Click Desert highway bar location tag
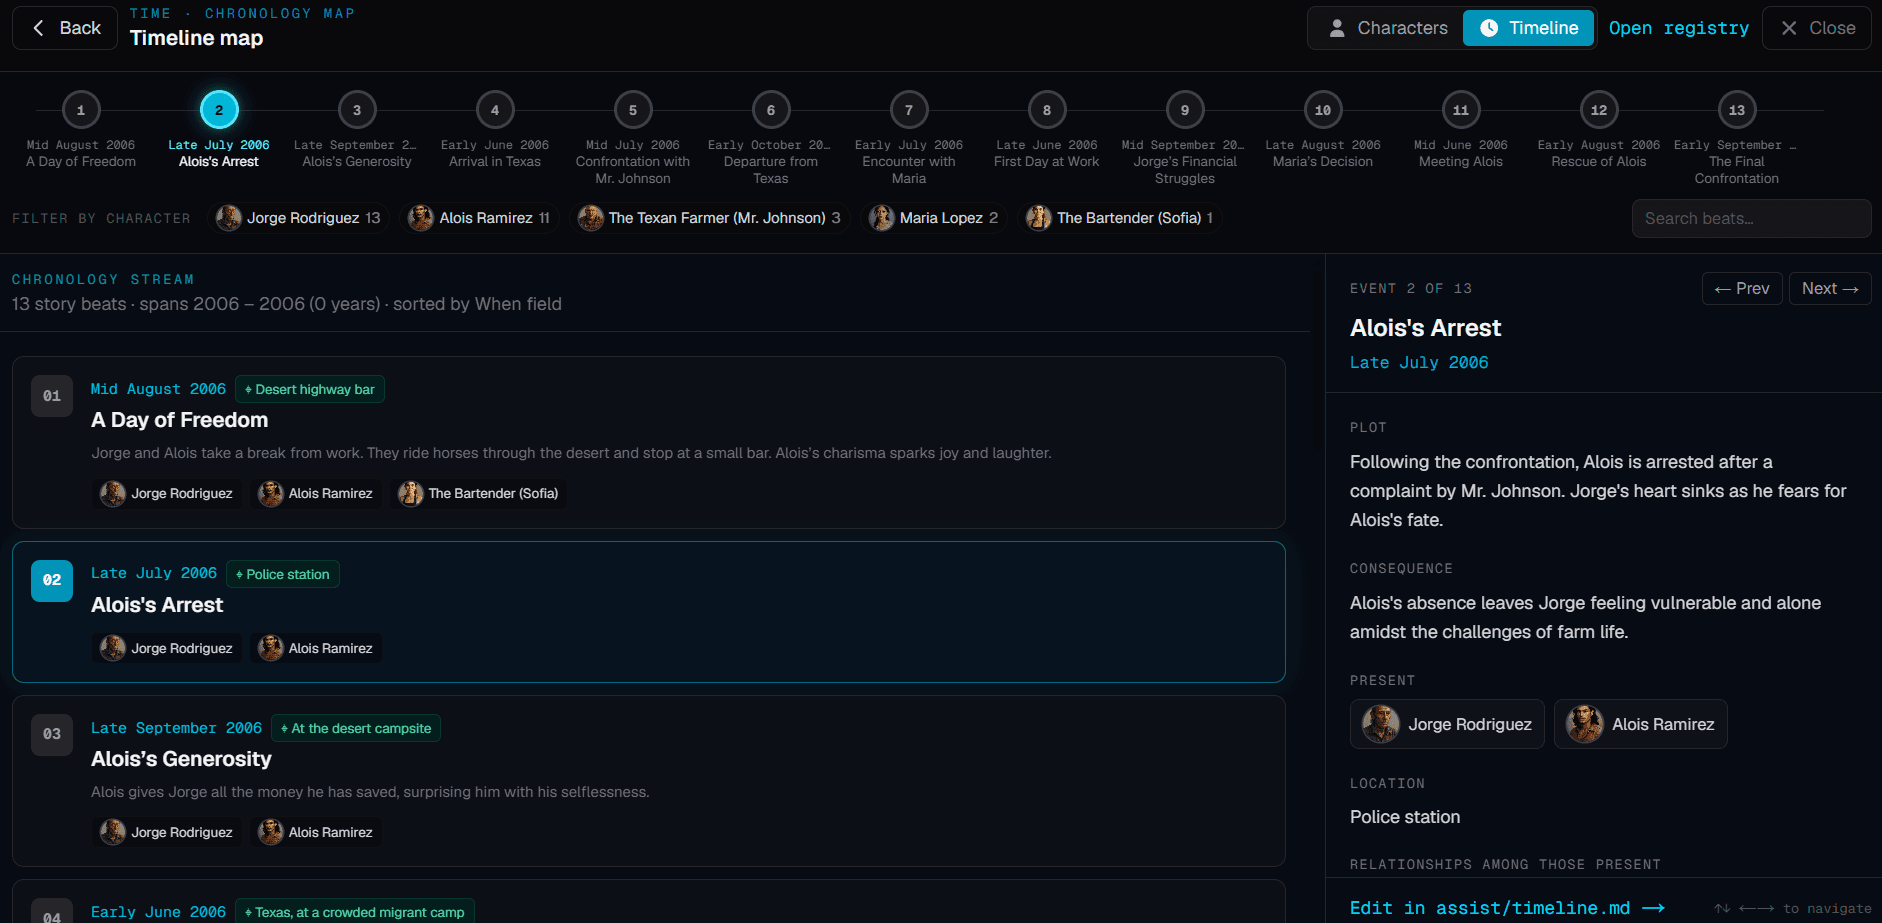 (310, 389)
